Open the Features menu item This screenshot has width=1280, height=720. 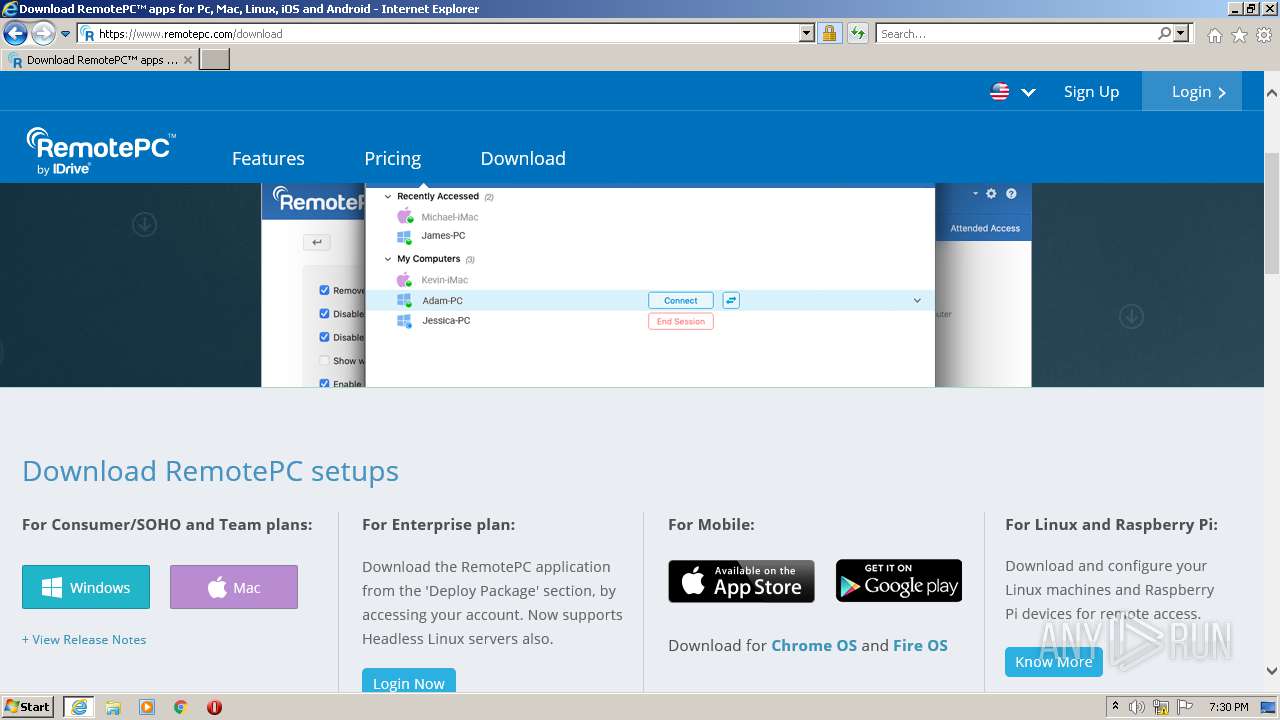[x=268, y=158]
